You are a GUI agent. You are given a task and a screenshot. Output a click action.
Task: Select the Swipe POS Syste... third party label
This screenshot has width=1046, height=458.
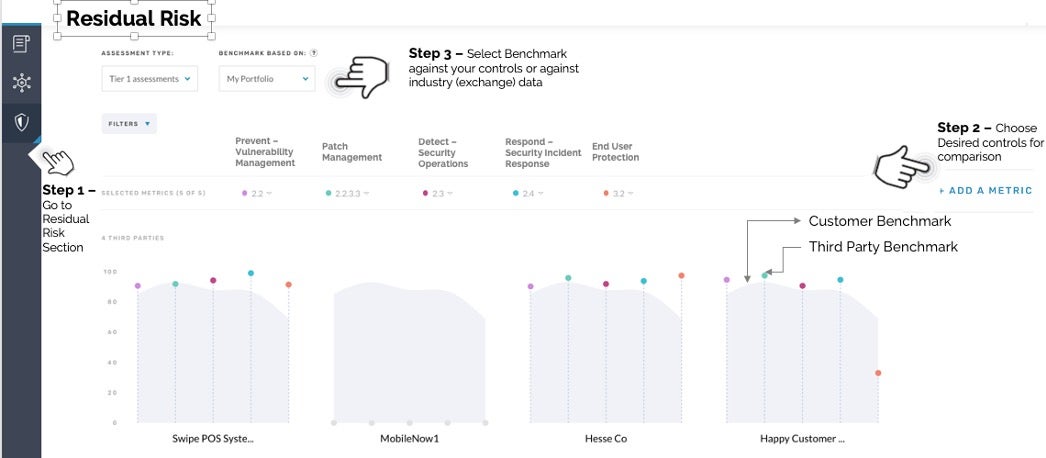pos(213,439)
